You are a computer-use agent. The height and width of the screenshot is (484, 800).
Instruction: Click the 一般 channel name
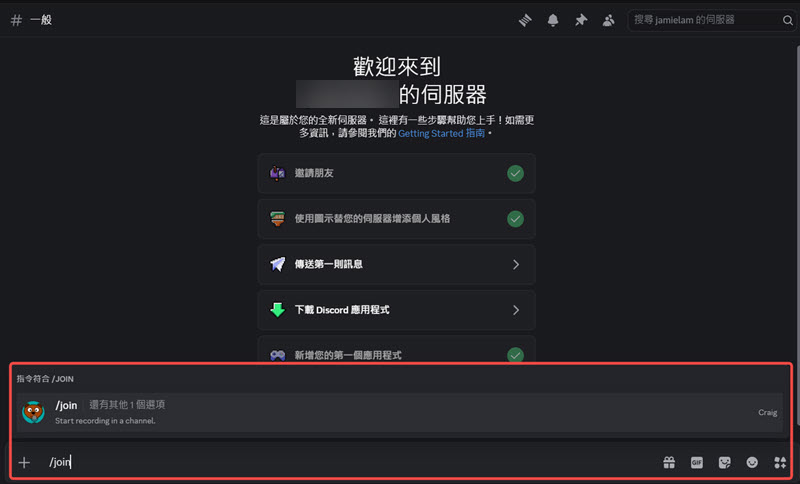pos(41,20)
